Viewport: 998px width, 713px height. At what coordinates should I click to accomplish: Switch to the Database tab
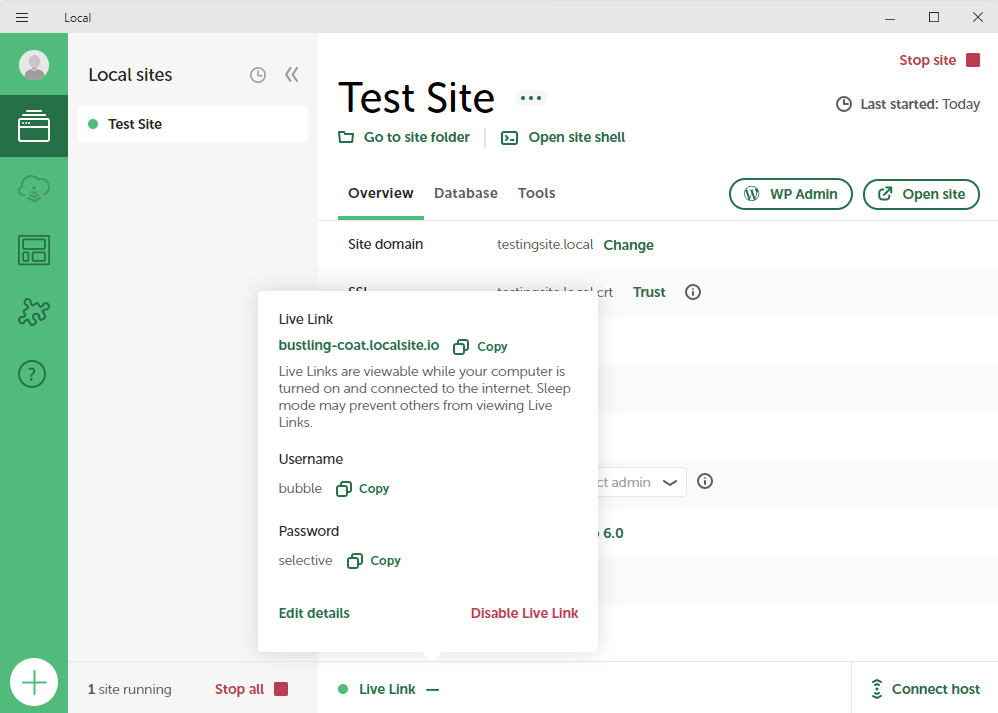465,193
